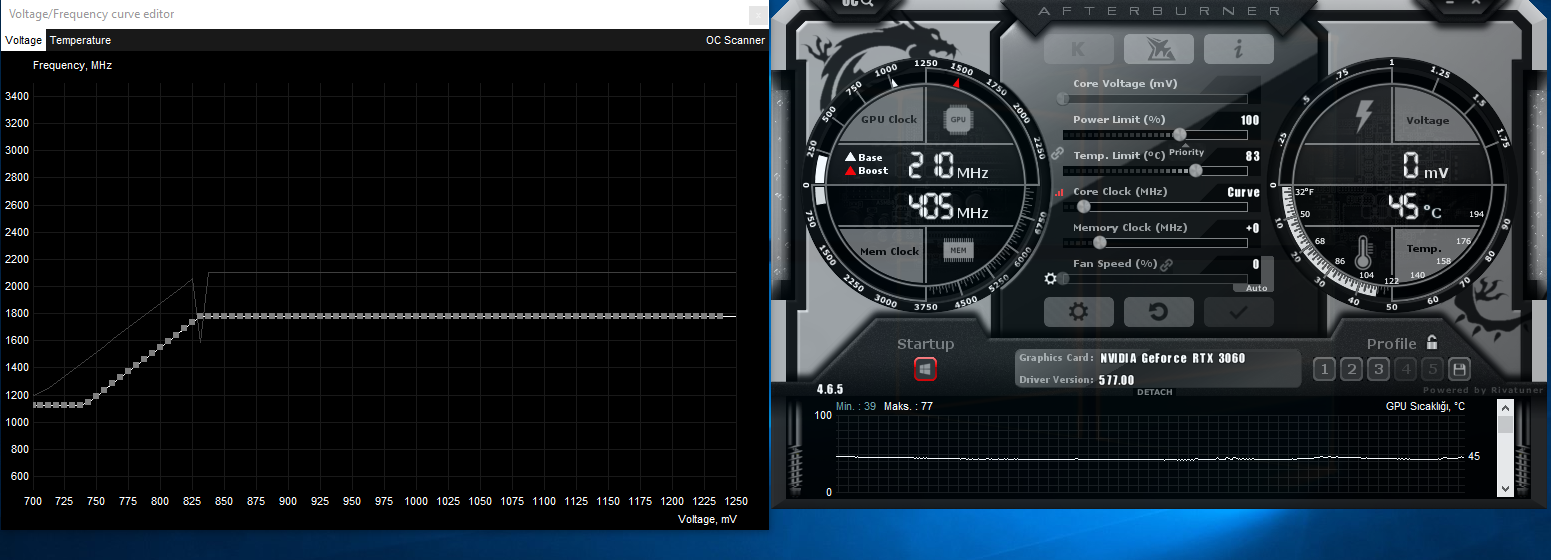Click the monitoring graph scrollbar thumb
The height and width of the screenshot is (560, 1551).
click(x=1505, y=424)
